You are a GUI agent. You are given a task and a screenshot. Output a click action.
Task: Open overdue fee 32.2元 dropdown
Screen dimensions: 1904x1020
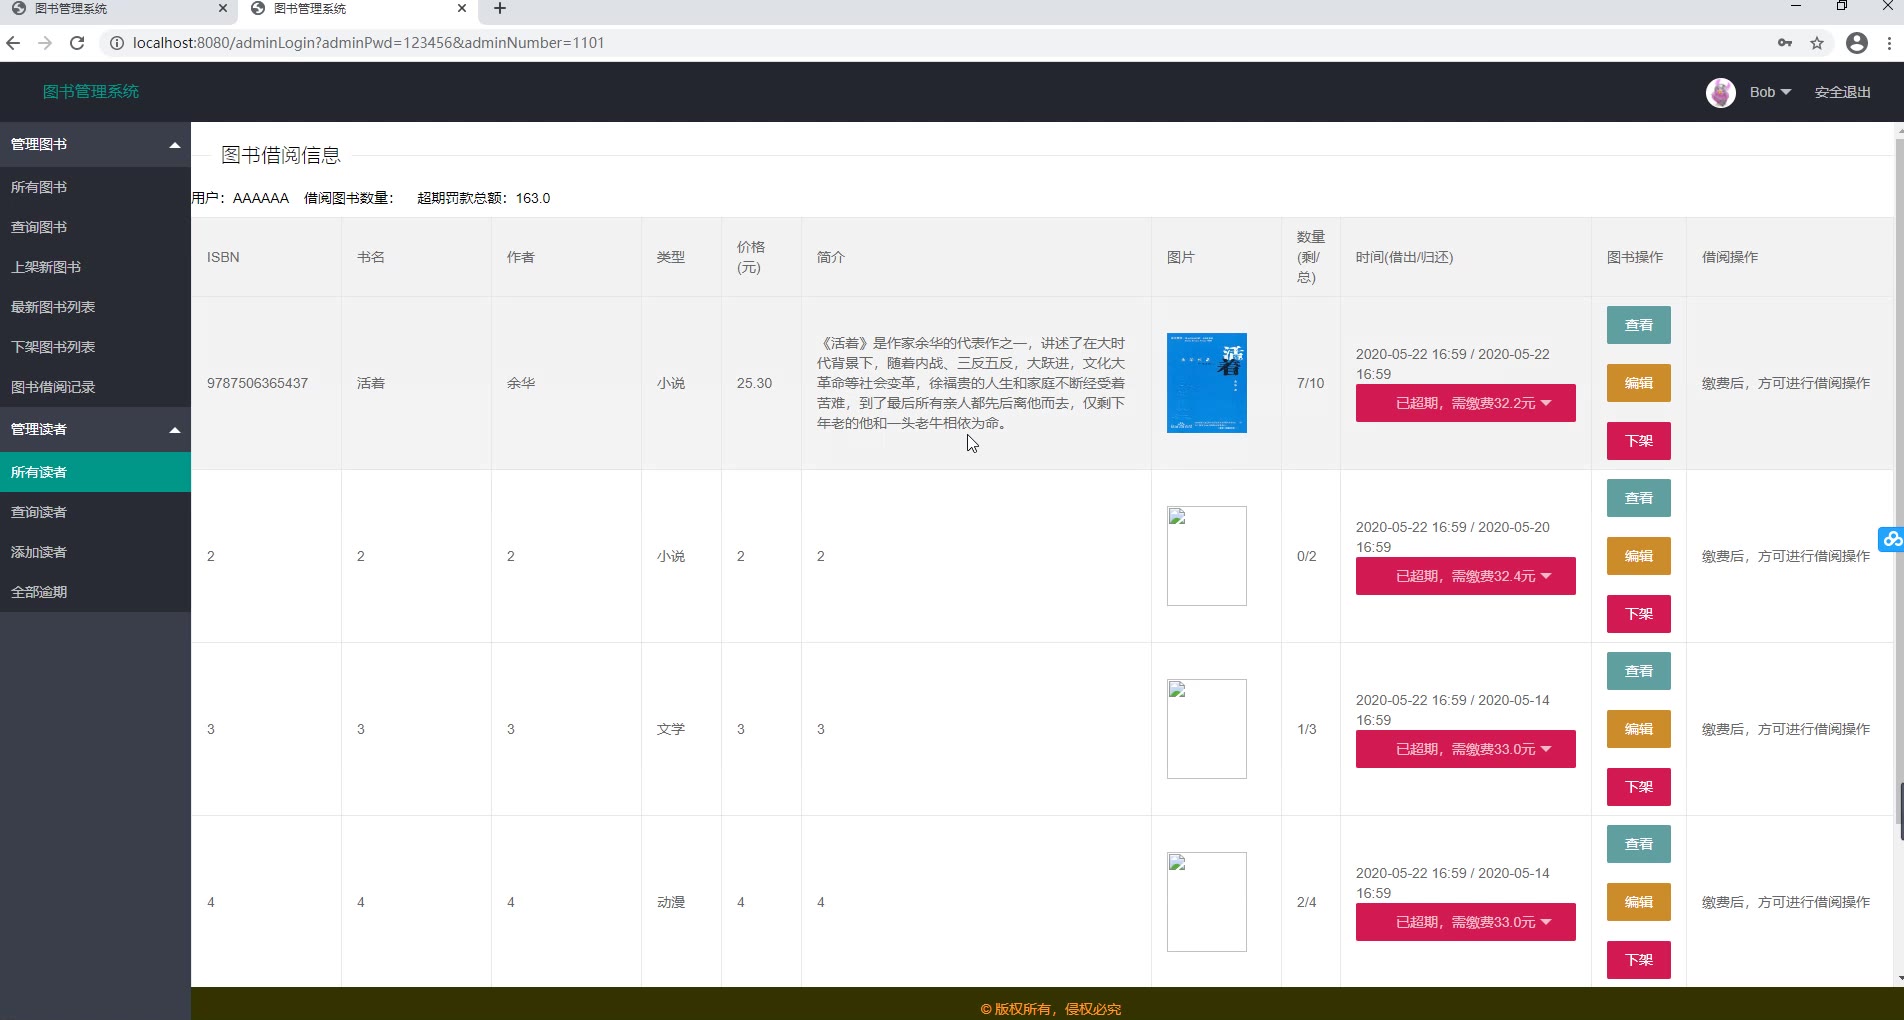pyautogui.click(x=1465, y=403)
